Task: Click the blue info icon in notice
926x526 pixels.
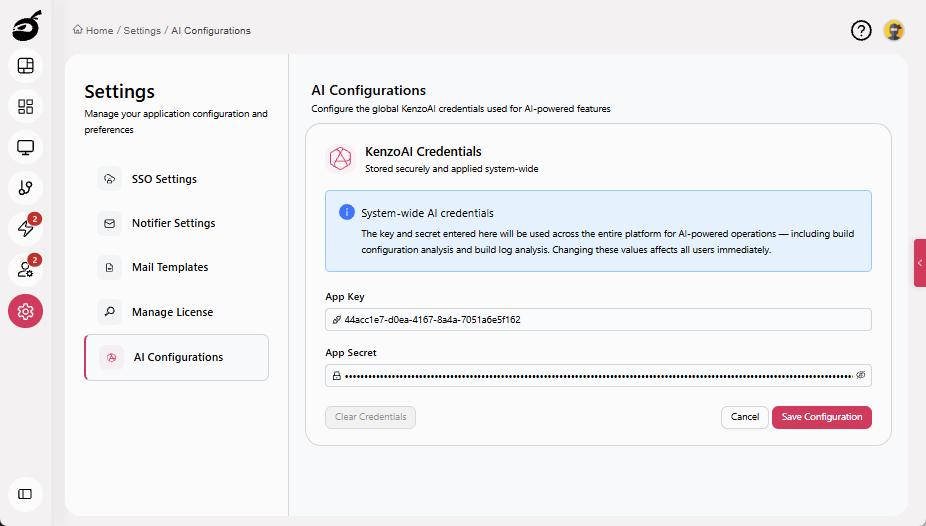Action: tap(347, 212)
